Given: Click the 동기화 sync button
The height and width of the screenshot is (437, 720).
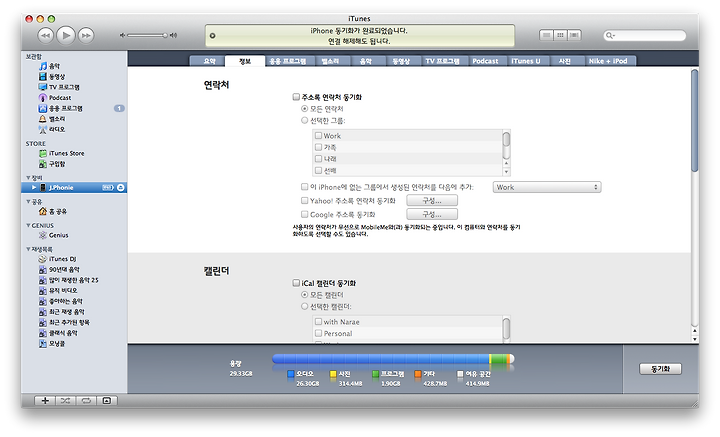Looking at the screenshot, I should coord(660,369).
